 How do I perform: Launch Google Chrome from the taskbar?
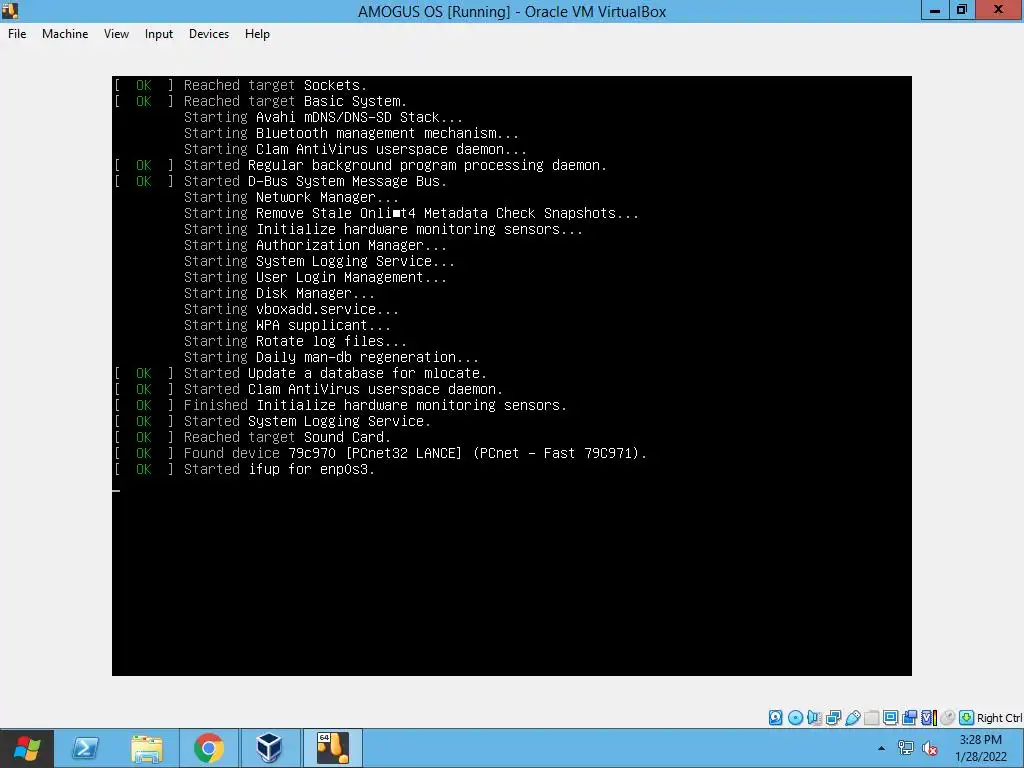208,748
